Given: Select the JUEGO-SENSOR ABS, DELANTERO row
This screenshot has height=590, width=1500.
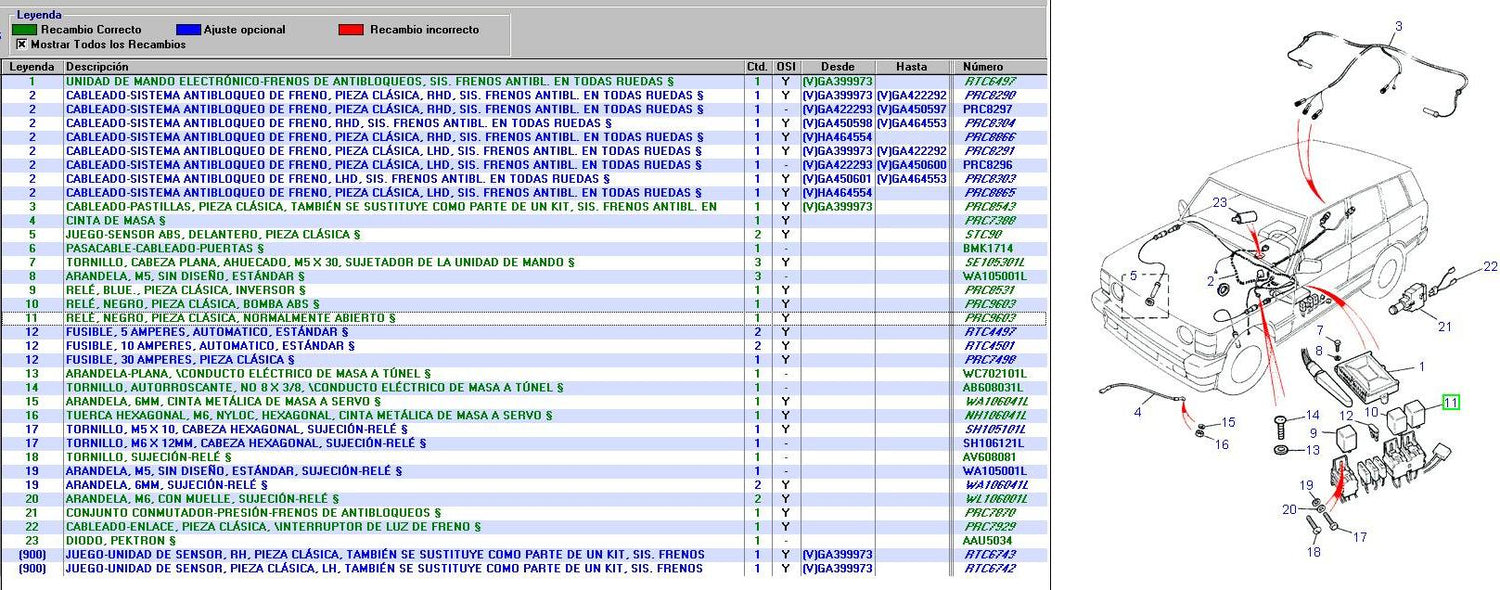Looking at the screenshot, I should pyautogui.click(x=523, y=234).
